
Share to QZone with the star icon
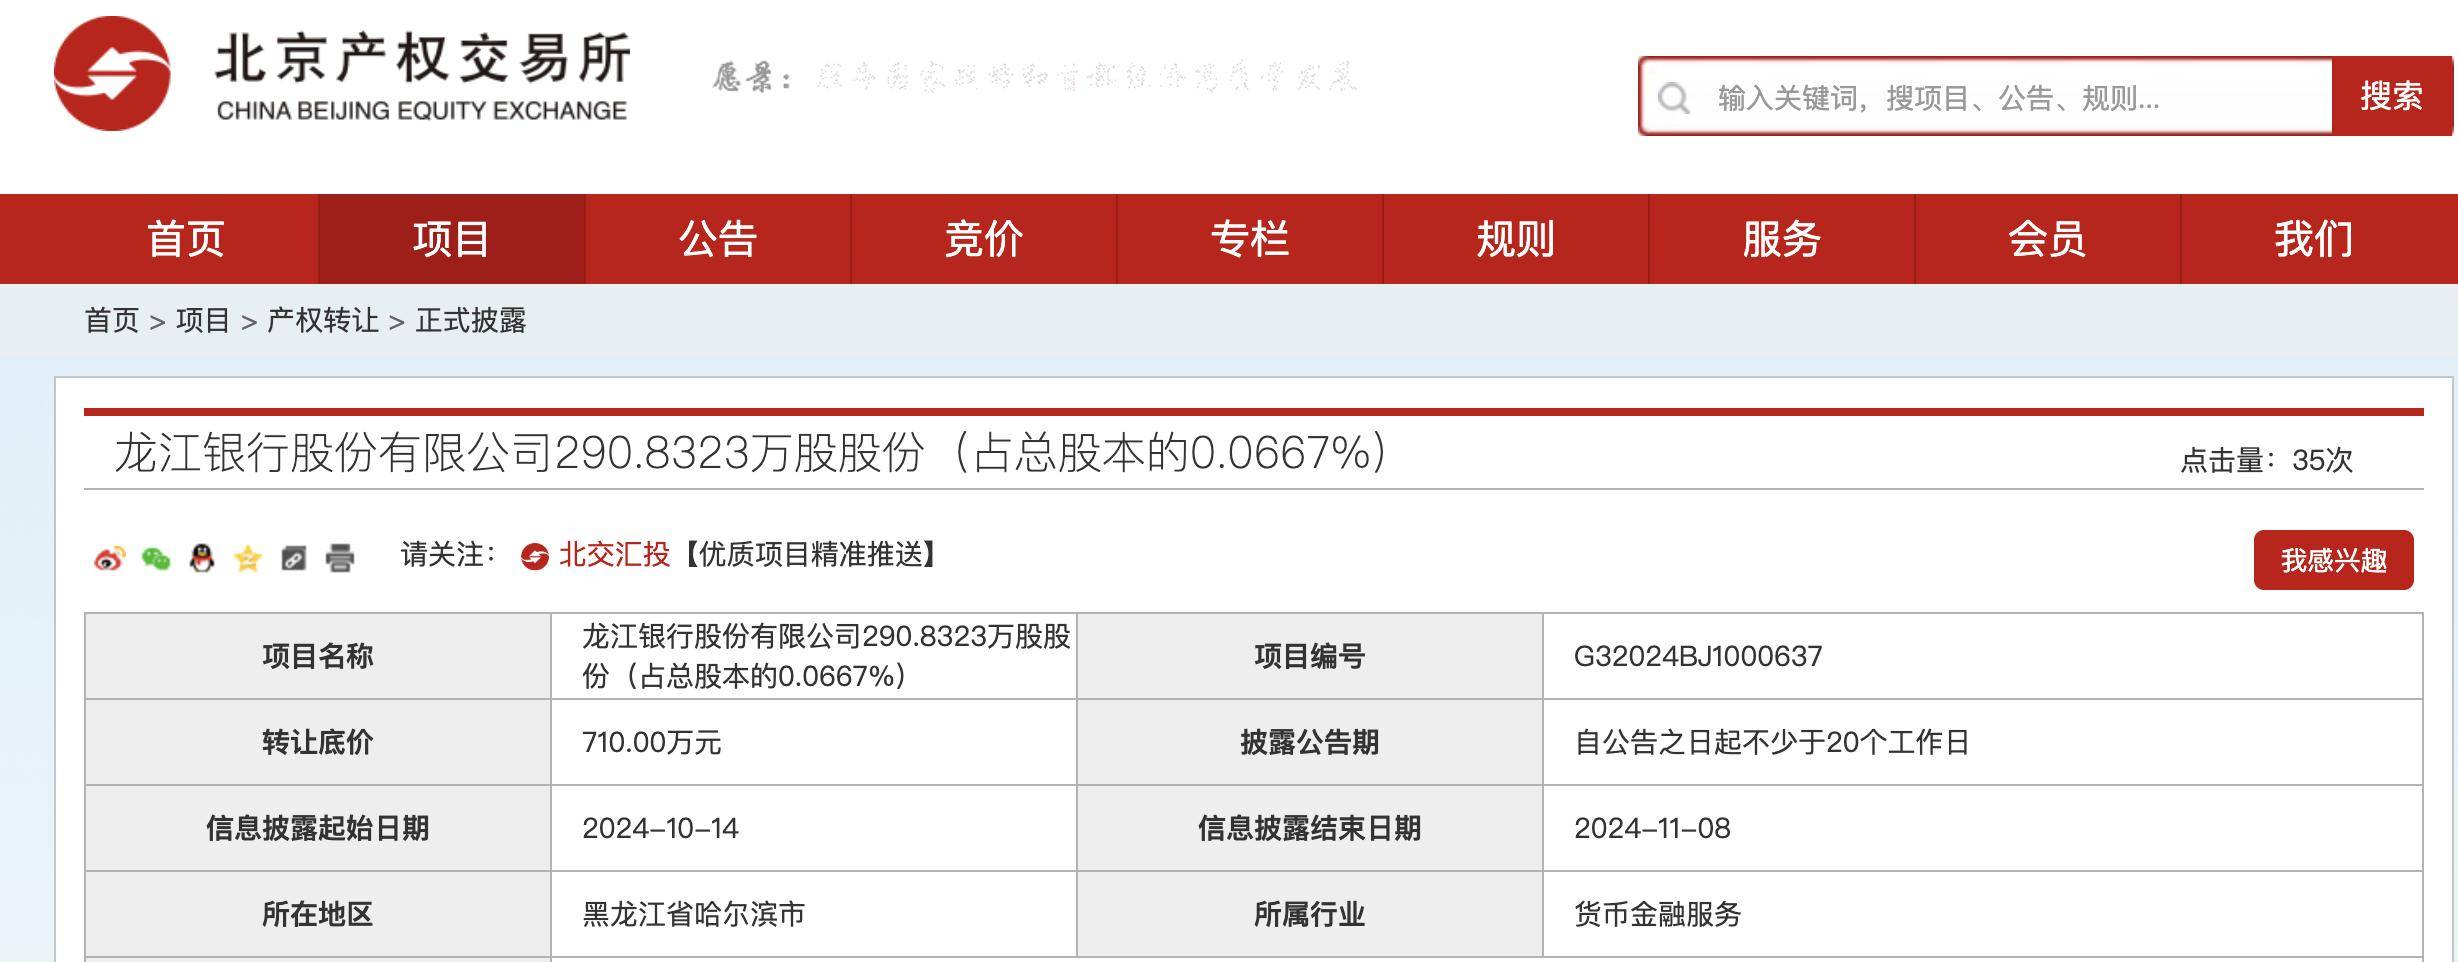[x=246, y=561]
